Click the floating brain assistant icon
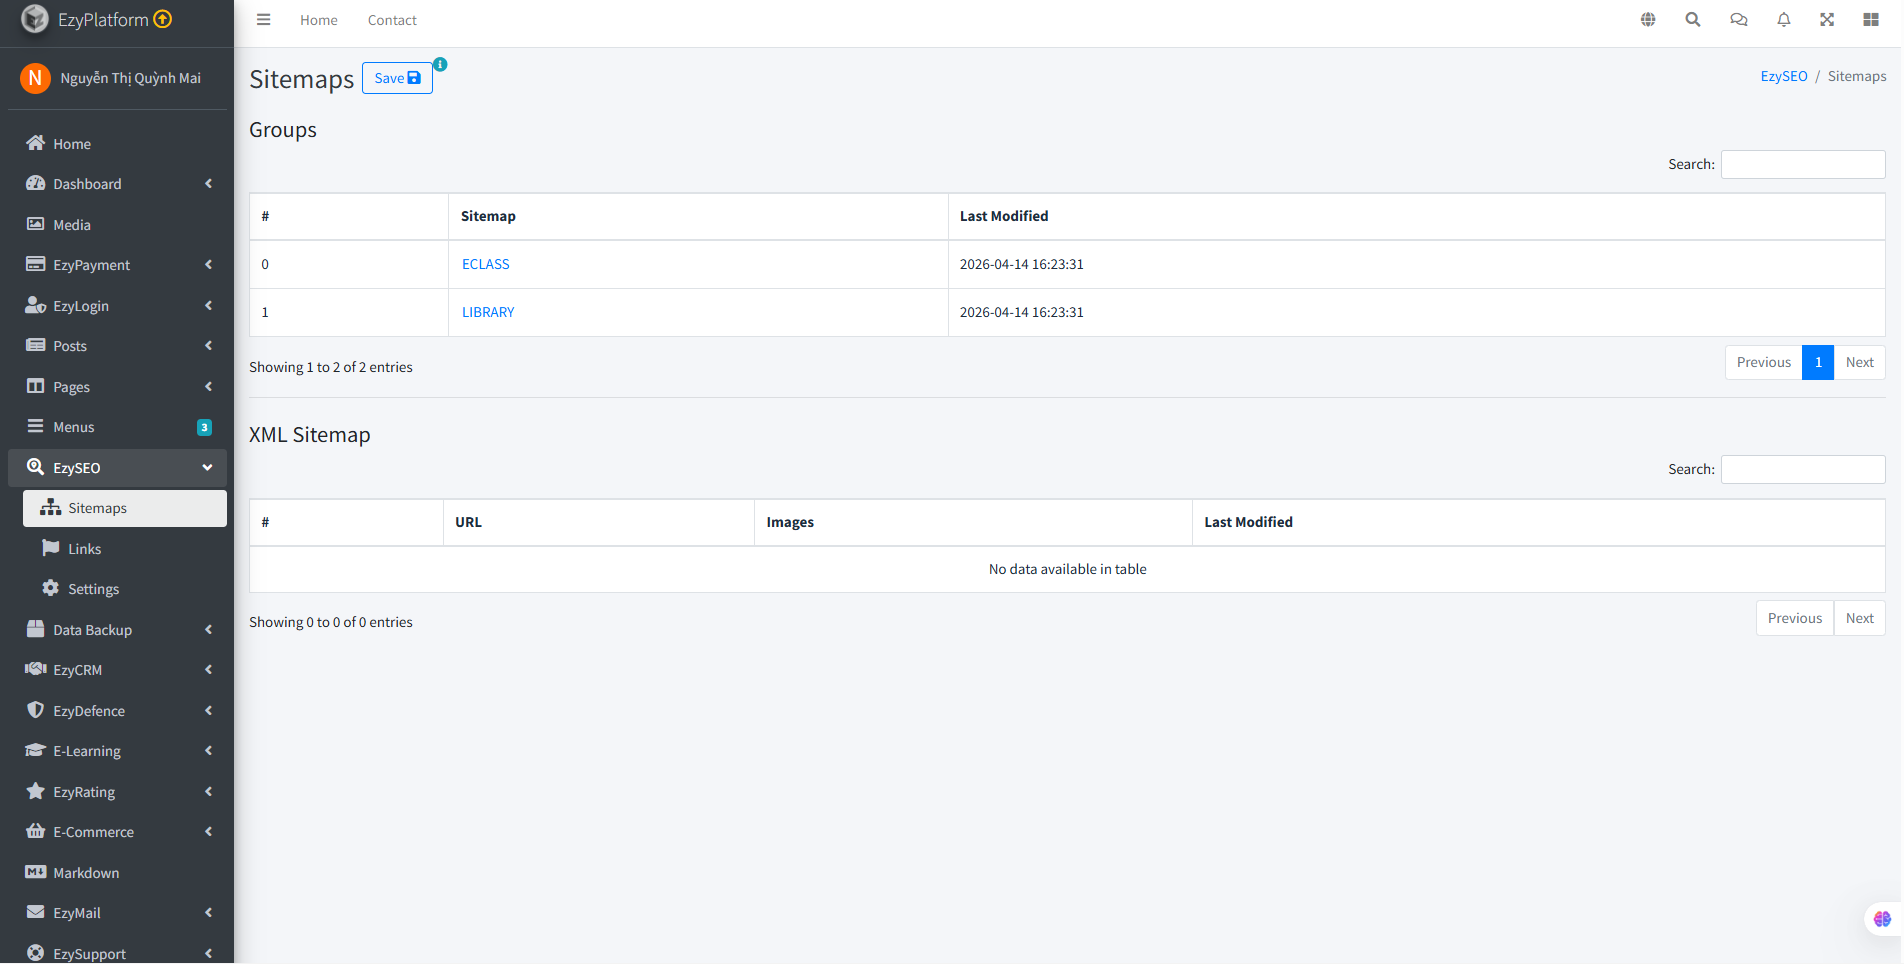Screen dimensions: 1904x964 pyautogui.click(x=1882, y=919)
